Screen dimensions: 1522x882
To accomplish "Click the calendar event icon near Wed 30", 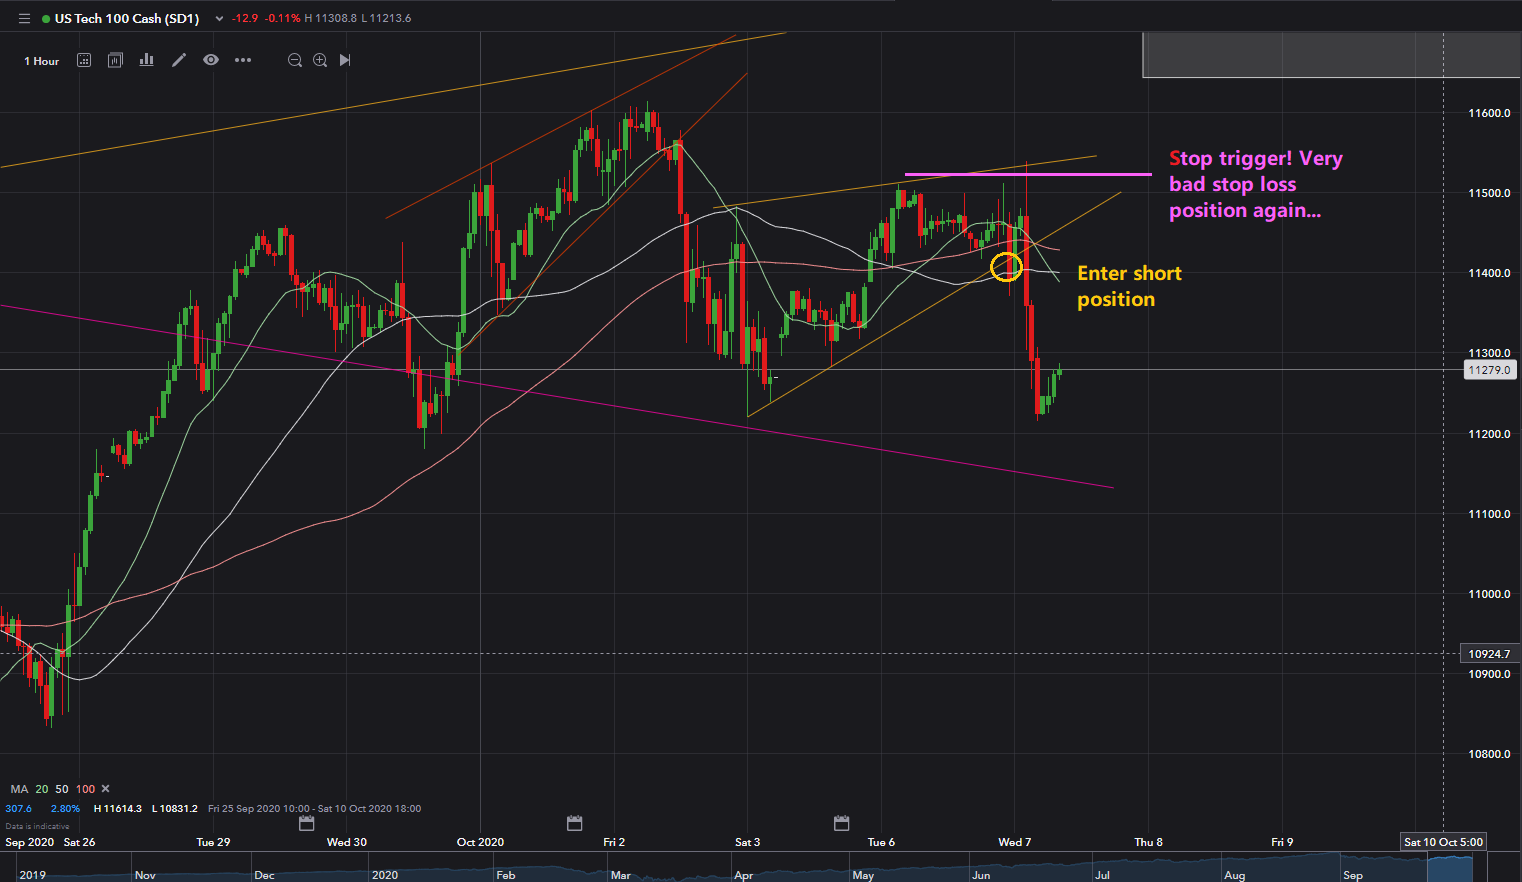I will point(307,823).
